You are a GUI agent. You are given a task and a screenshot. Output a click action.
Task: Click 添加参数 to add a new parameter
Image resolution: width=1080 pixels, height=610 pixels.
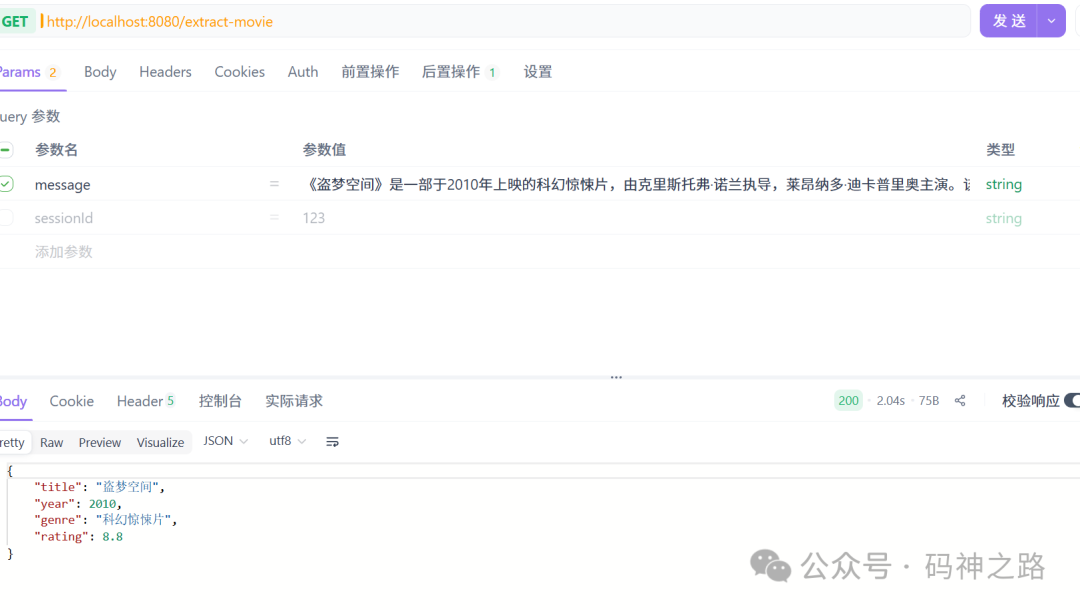tap(63, 251)
